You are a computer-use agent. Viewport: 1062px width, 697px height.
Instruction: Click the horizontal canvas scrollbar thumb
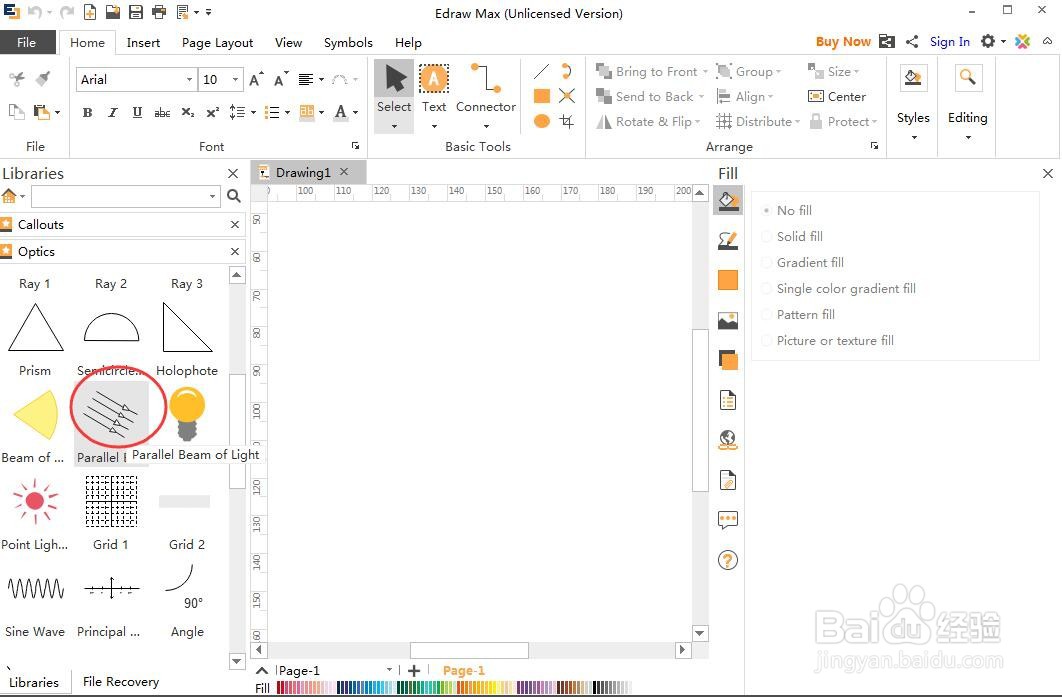469,650
